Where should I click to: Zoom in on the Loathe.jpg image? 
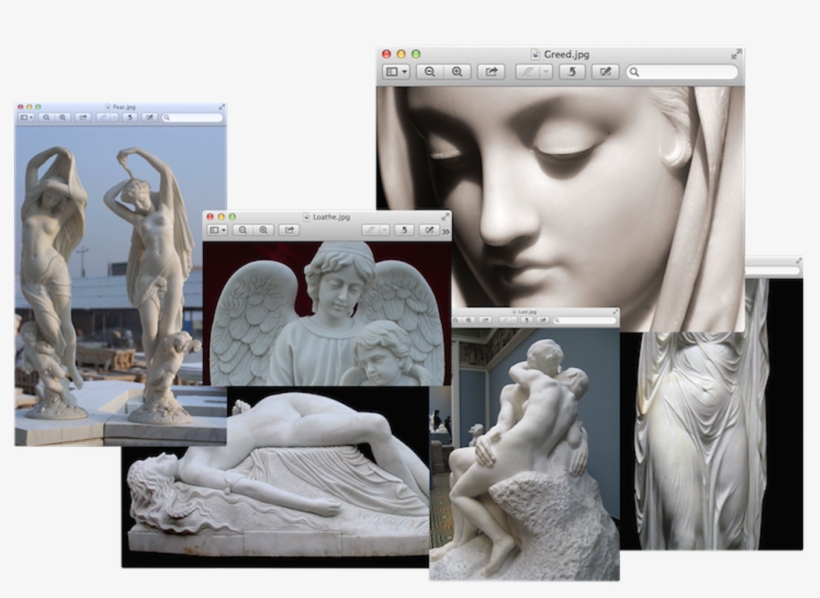click(x=263, y=230)
